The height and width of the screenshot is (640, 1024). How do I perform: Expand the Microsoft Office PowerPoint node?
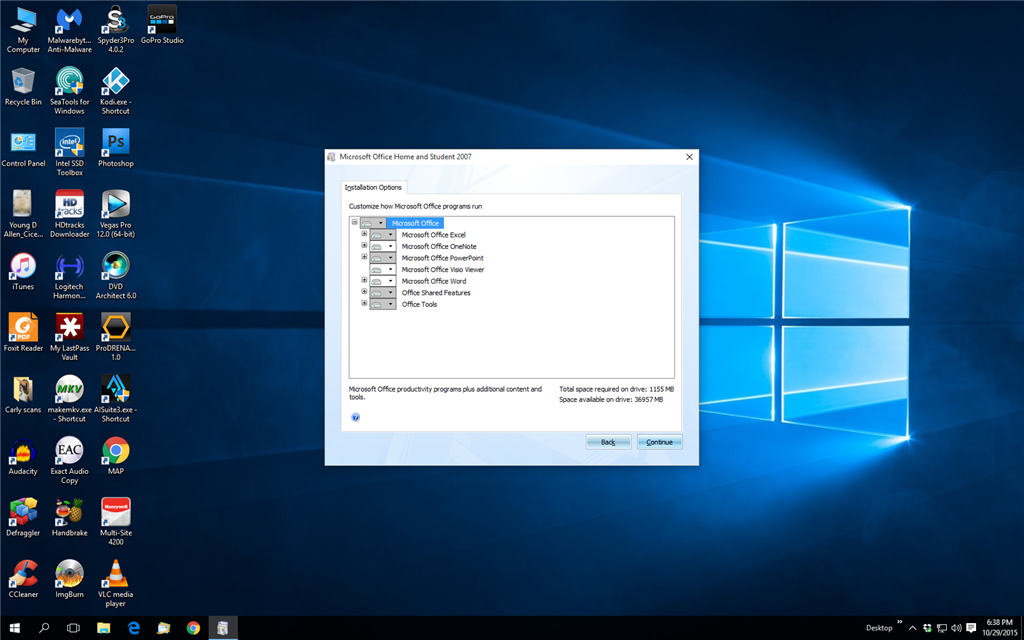point(364,257)
